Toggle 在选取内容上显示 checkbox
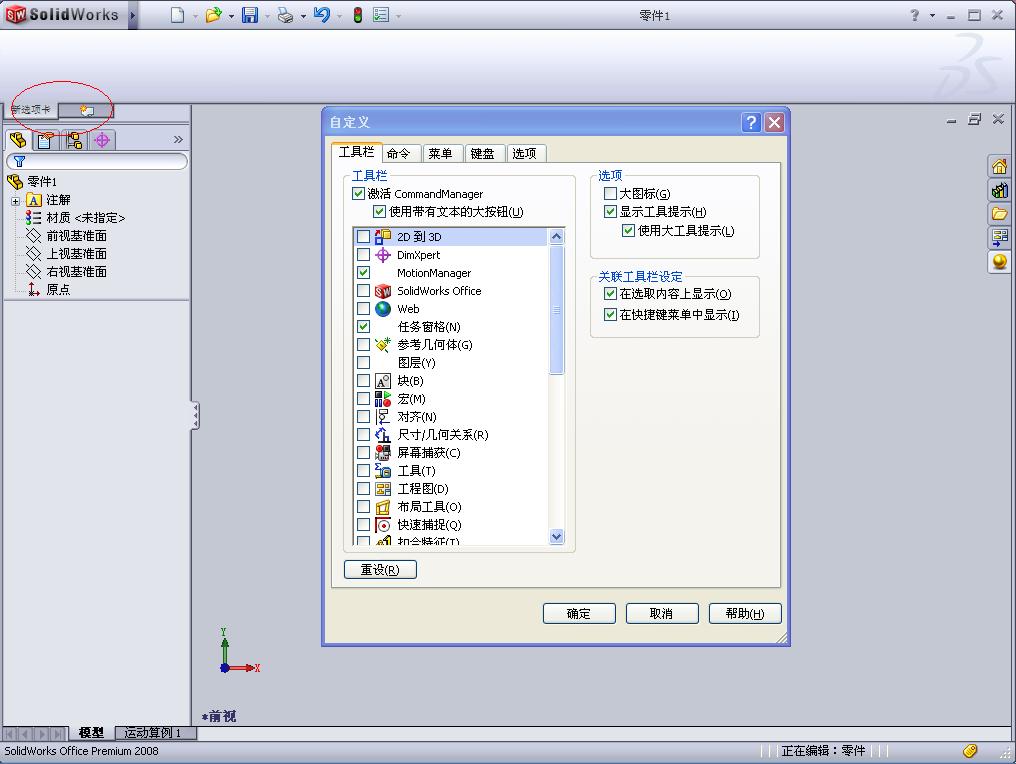The height and width of the screenshot is (764, 1016). click(x=610, y=294)
